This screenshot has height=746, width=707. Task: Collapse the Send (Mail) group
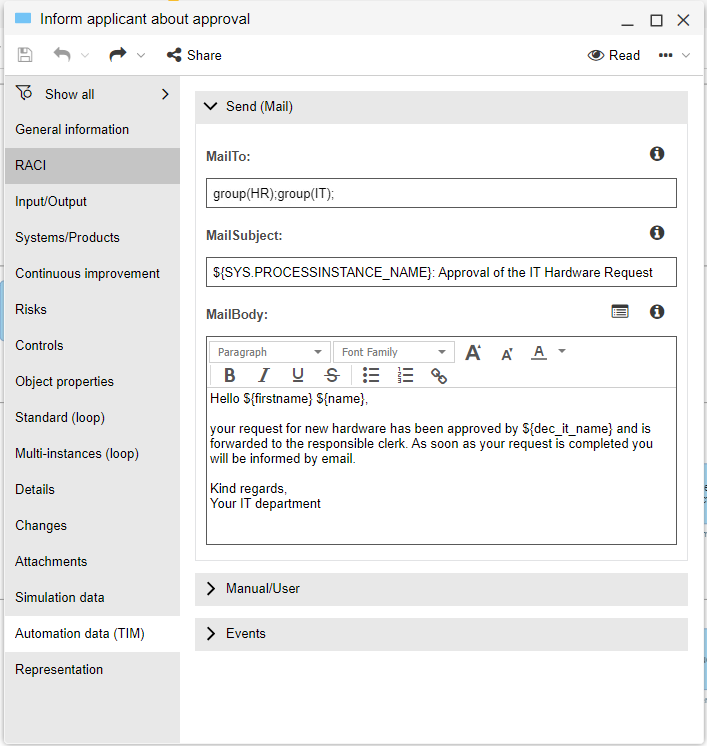point(441,107)
